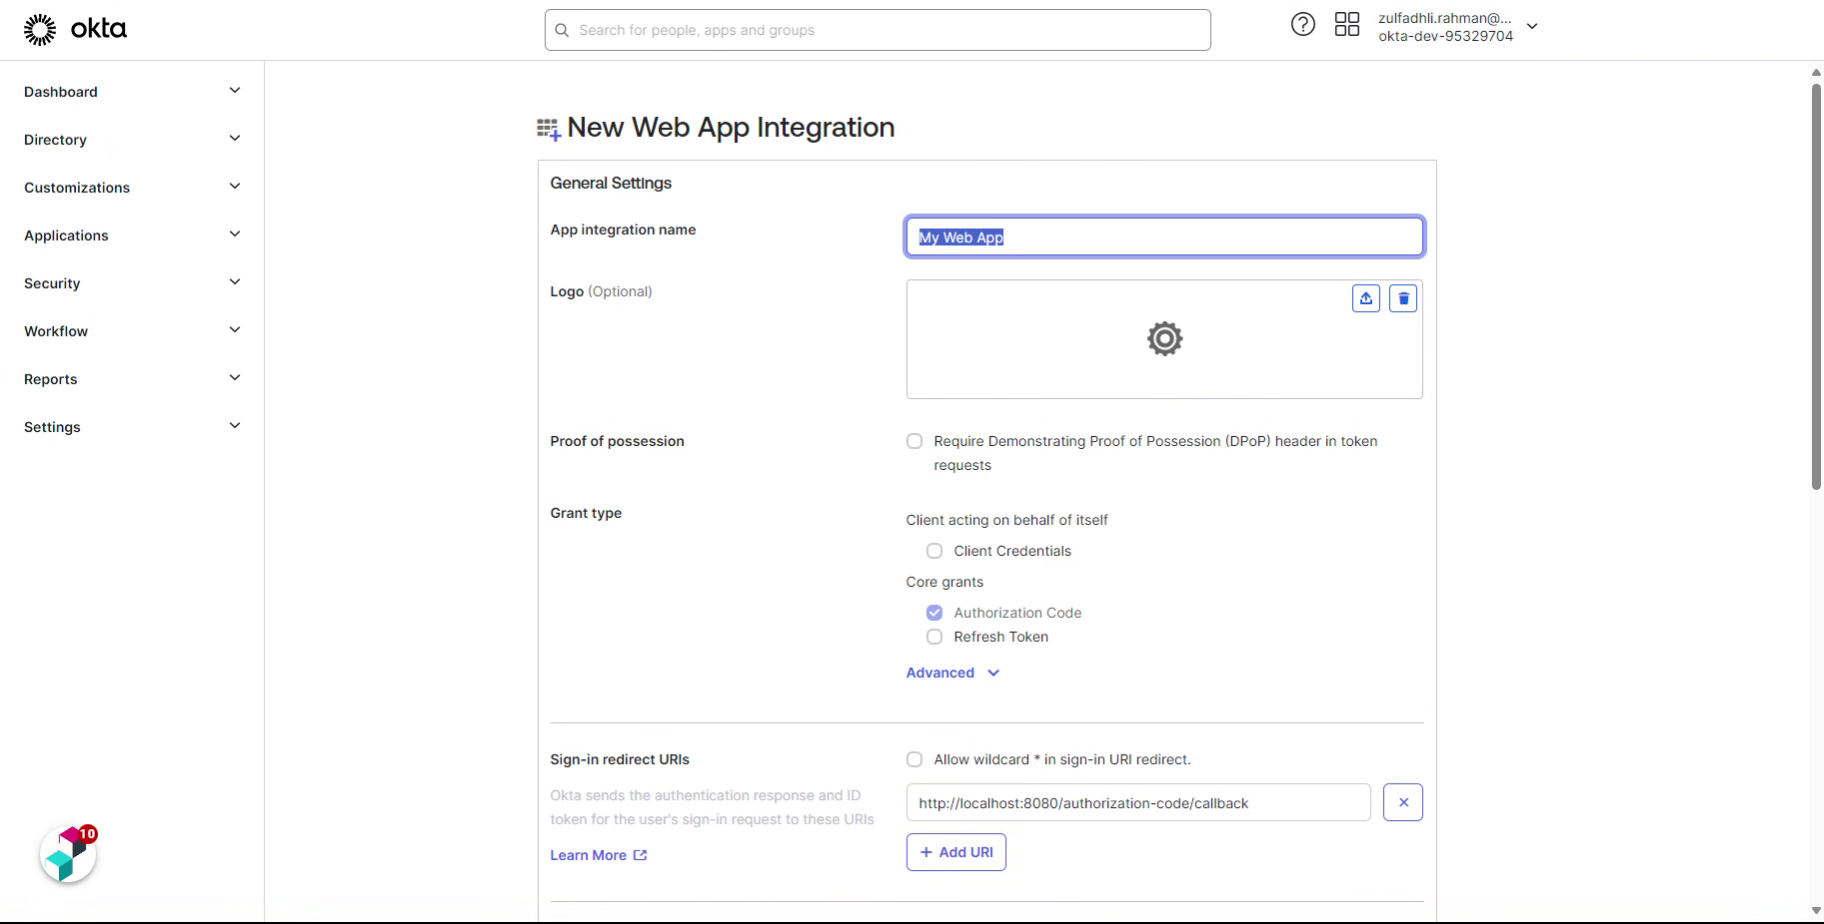Screen dimensions: 1824x924
Task: Expand the Security menu chevron
Action: pyautogui.click(x=235, y=283)
